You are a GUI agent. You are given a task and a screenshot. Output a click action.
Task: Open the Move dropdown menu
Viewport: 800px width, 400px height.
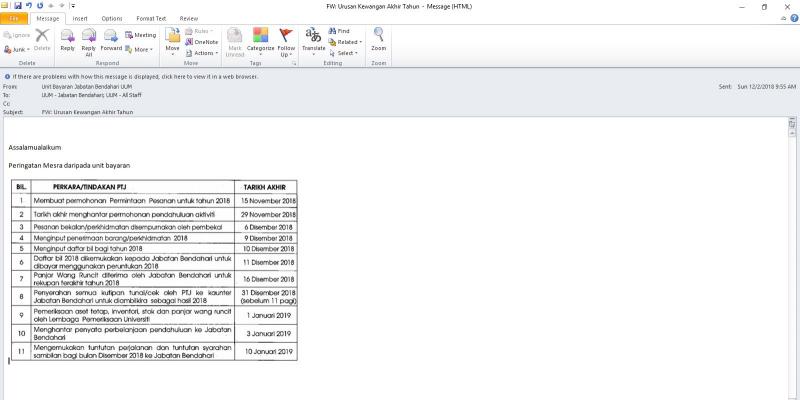(x=172, y=42)
